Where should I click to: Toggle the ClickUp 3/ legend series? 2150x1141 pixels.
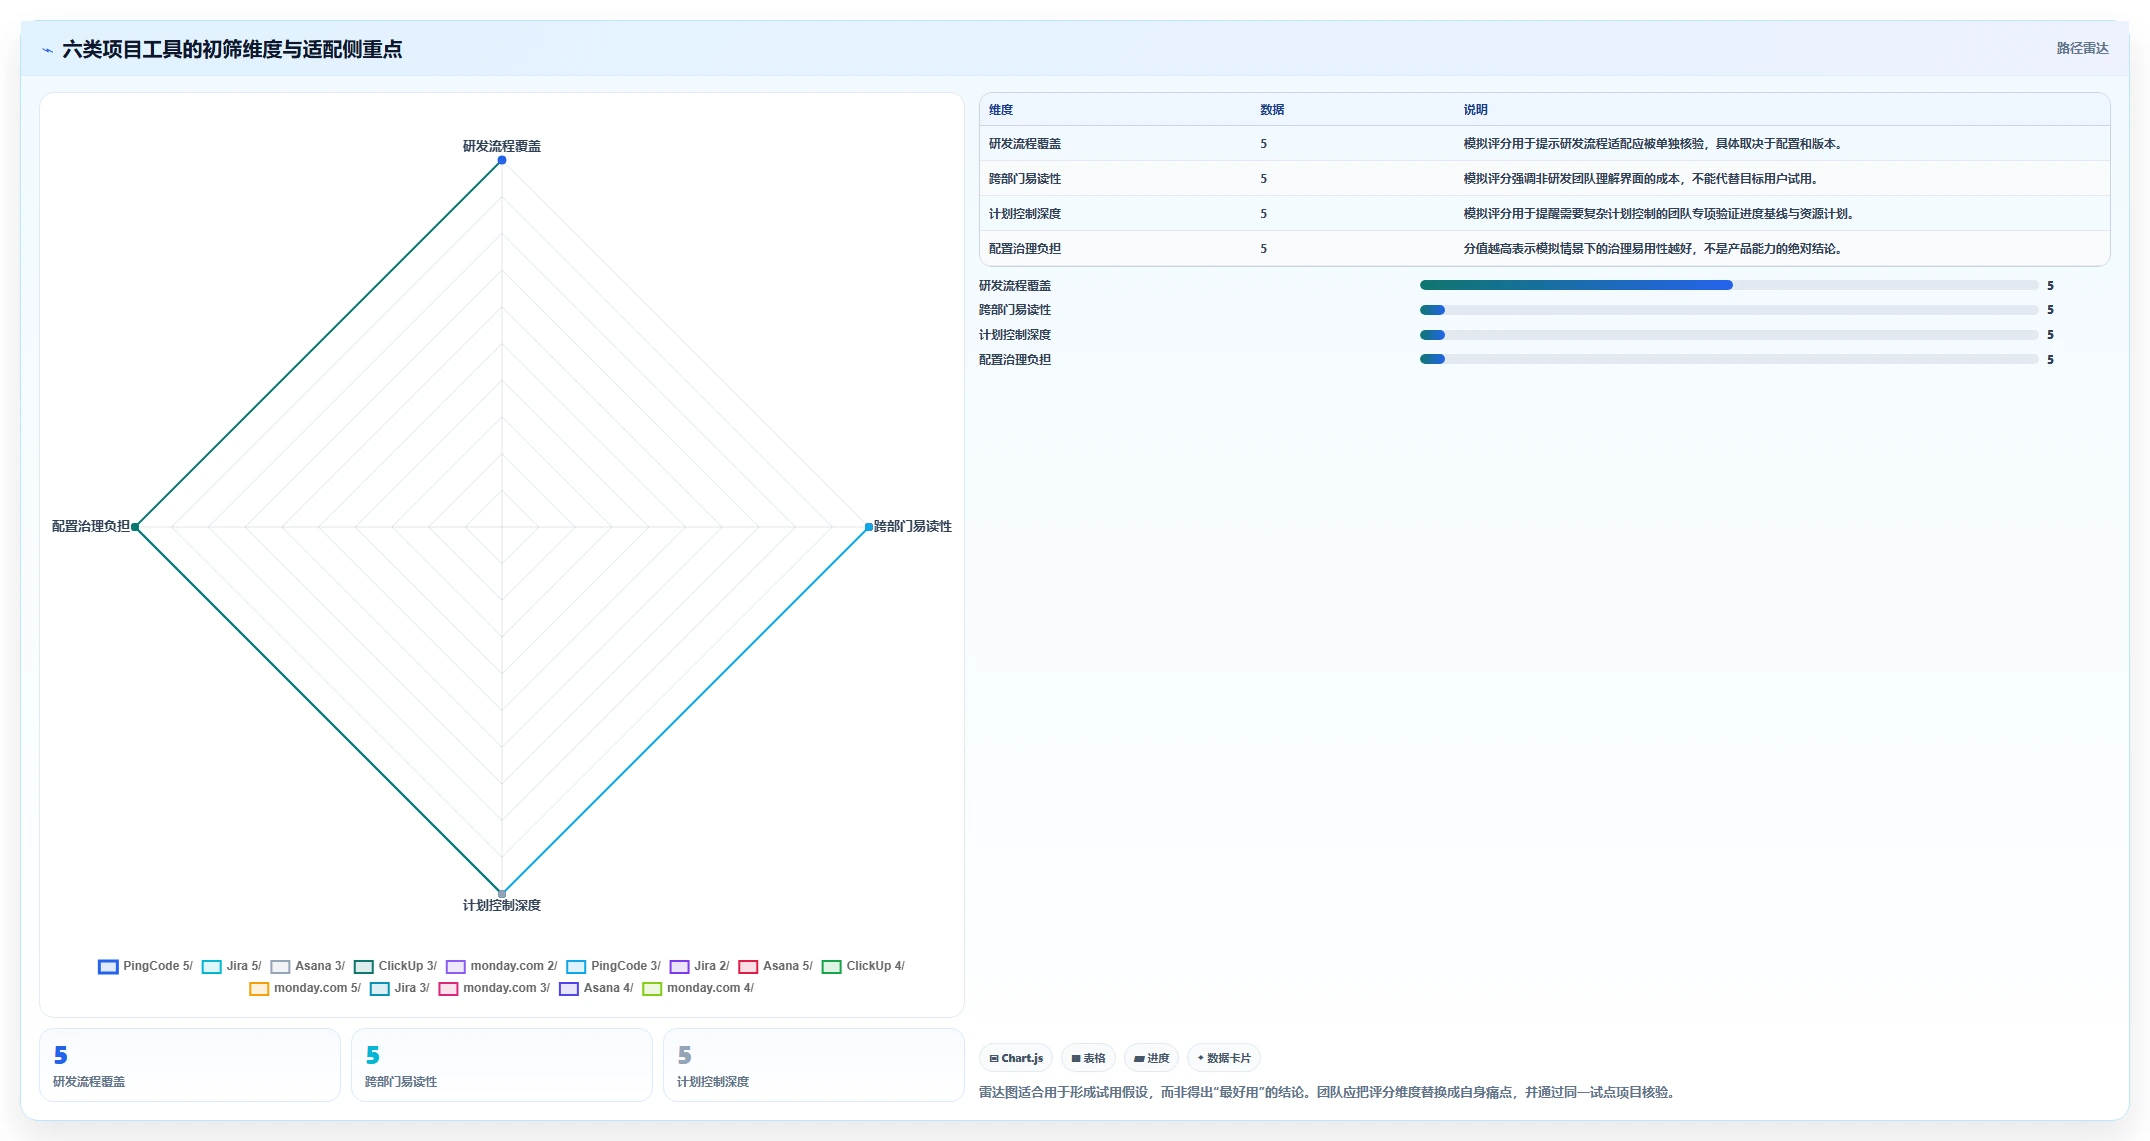[395, 966]
